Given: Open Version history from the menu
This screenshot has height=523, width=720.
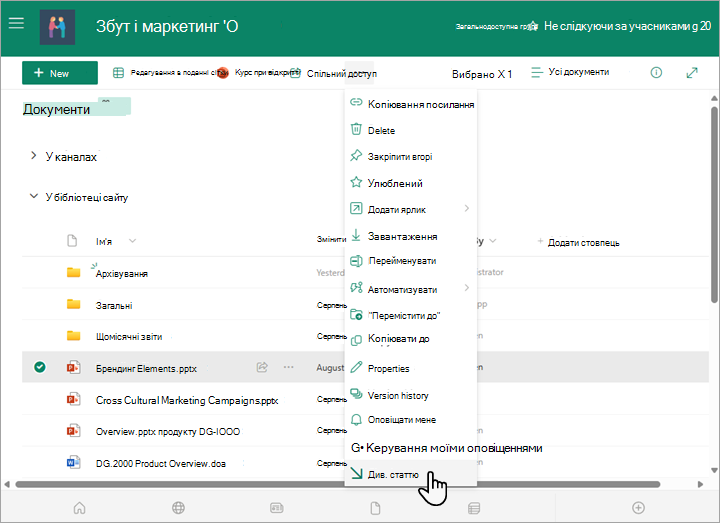Looking at the screenshot, I should point(411,395).
